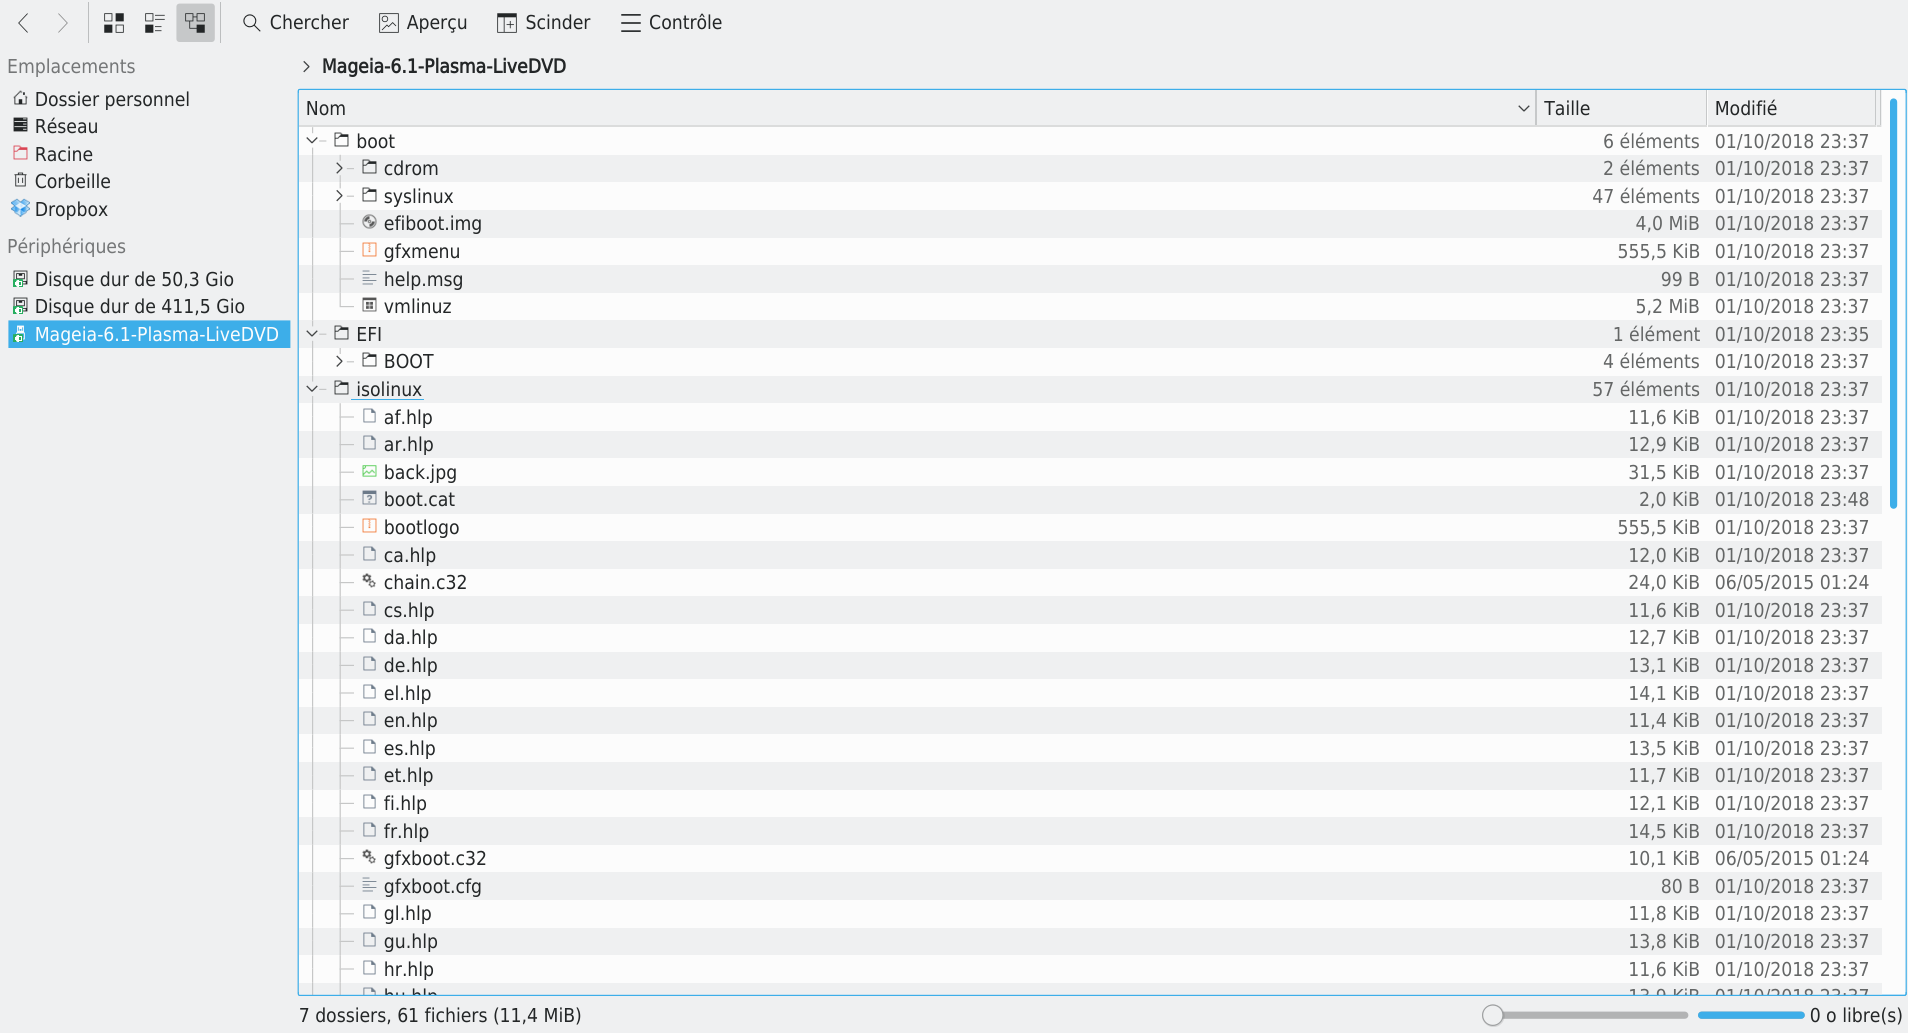Click the zoom slider handle in status bar
Screen dimensions: 1908x1033
click(x=1493, y=1015)
